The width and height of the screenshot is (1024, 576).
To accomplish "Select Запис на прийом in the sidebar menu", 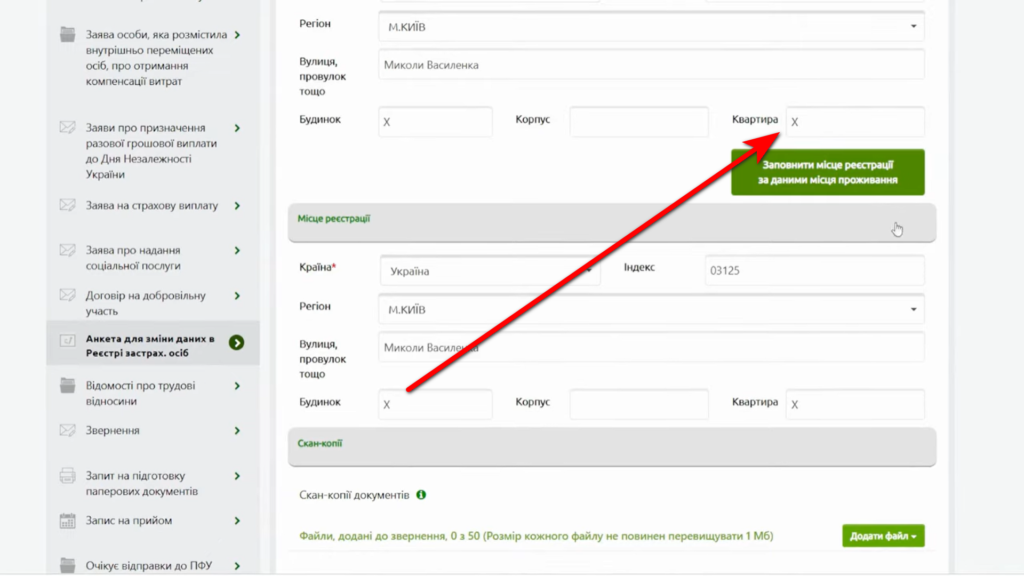I will click(129, 521).
